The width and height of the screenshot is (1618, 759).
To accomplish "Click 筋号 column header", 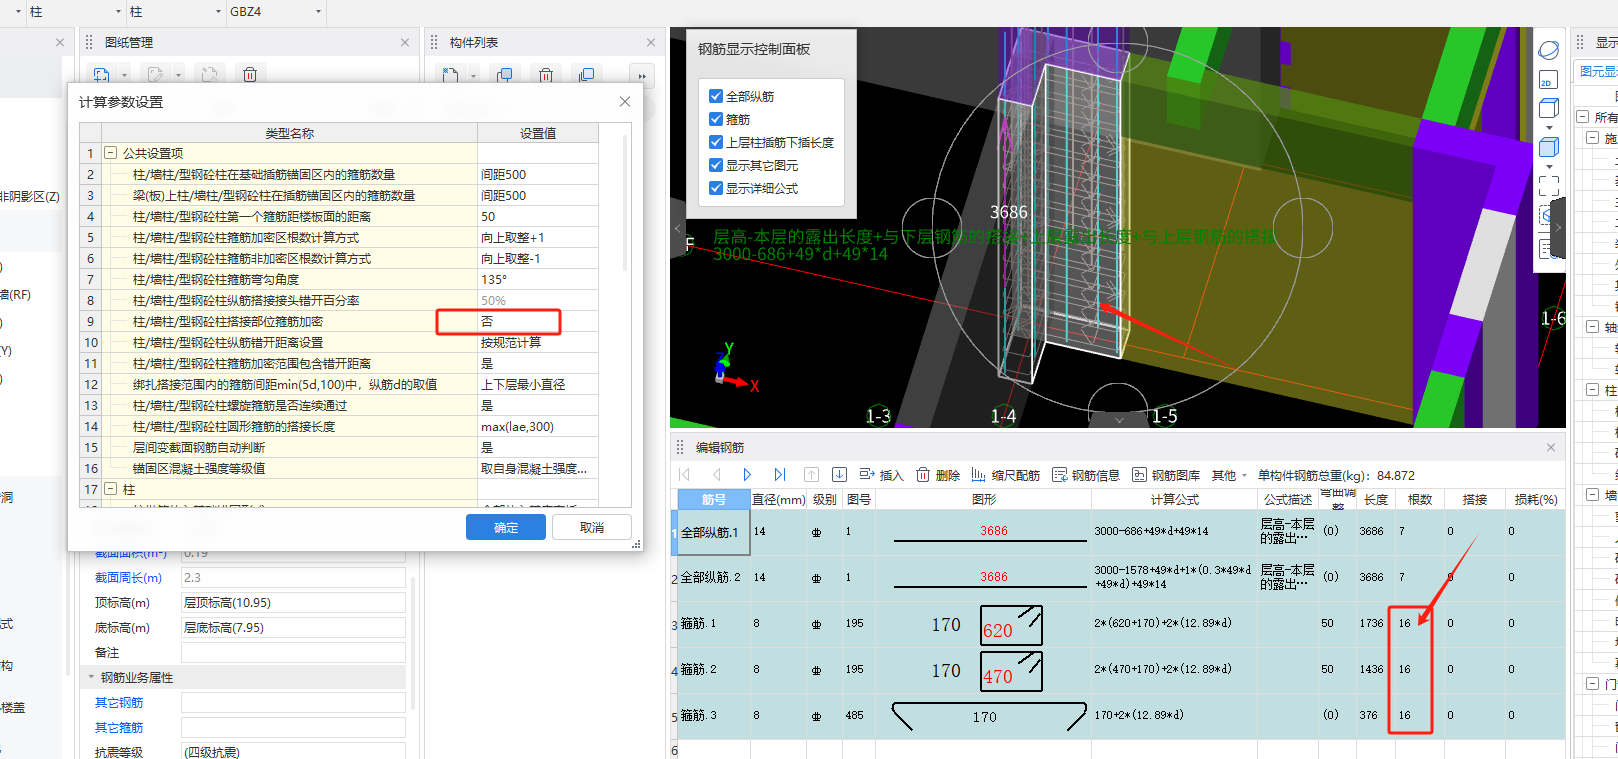I will tap(714, 499).
